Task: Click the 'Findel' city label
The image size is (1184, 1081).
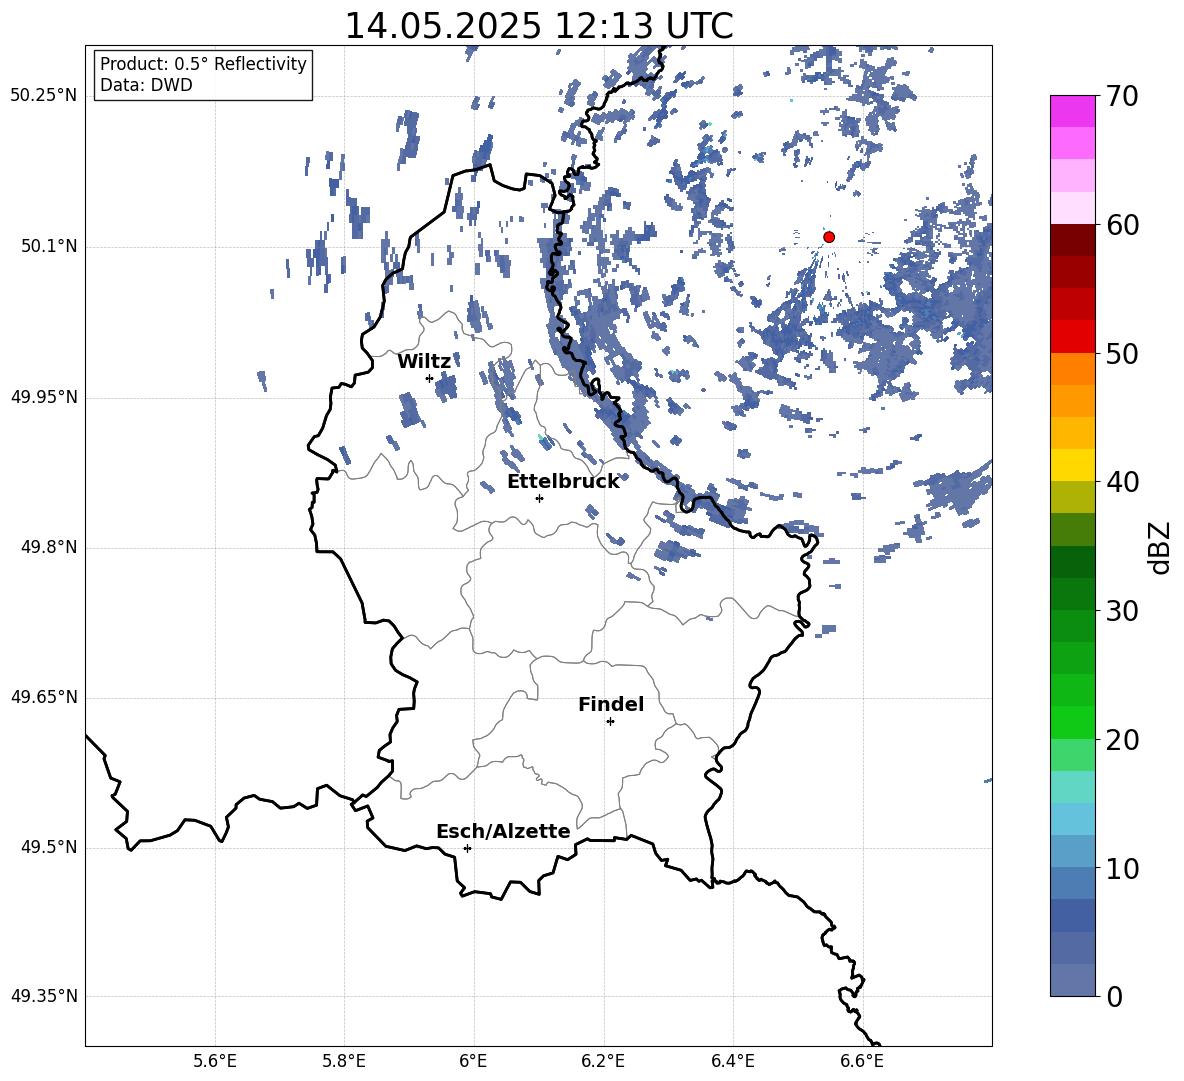Action: point(611,704)
